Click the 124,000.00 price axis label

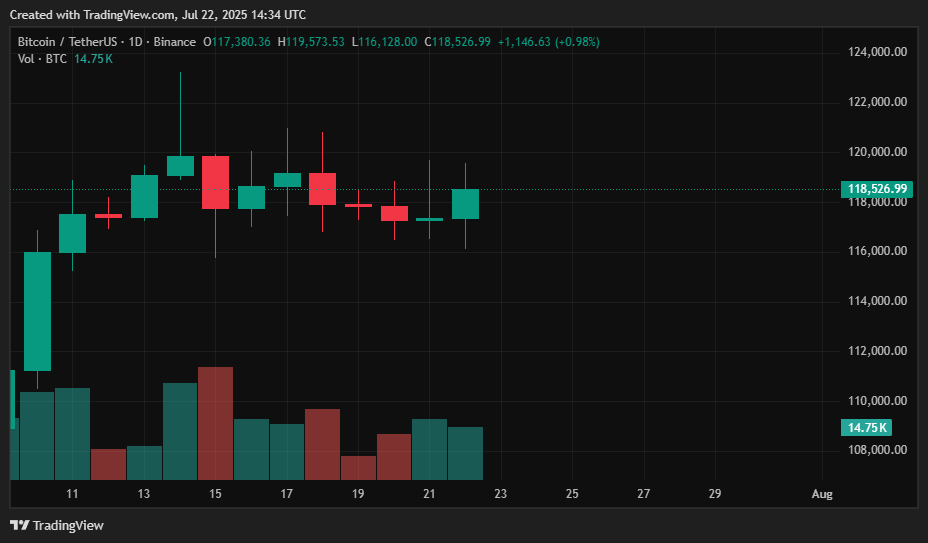(877, 52)
